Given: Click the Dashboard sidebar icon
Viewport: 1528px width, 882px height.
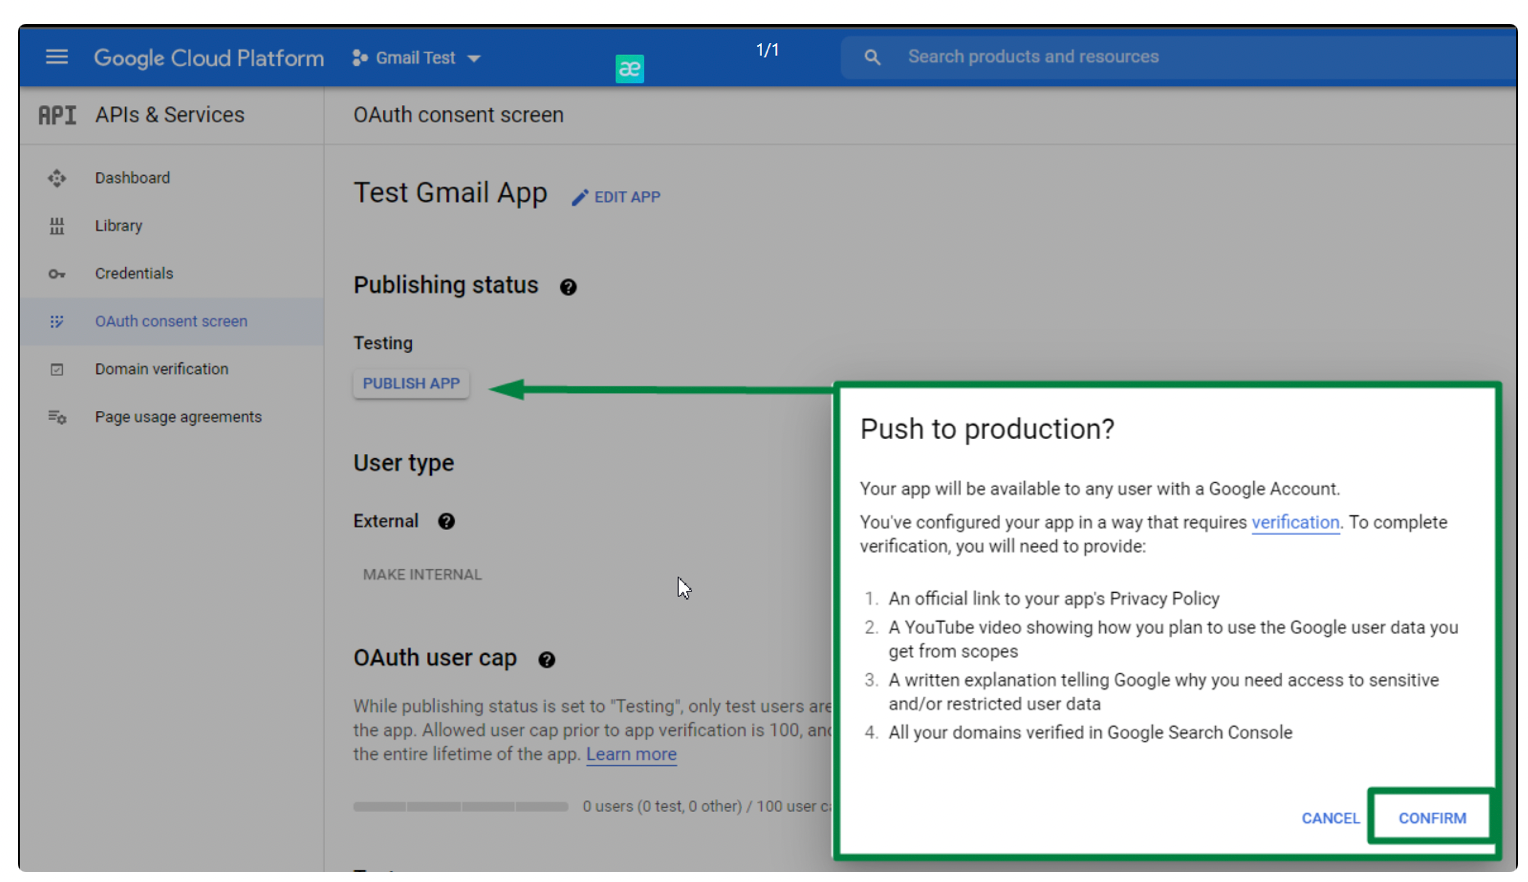Looking at the screenshot, I should point(57,178).
